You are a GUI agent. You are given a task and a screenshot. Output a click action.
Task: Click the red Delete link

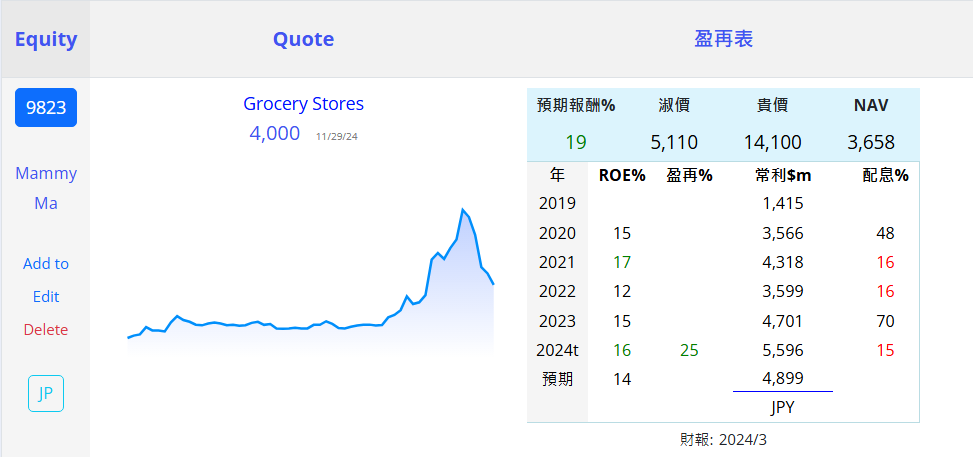[46, 330]
